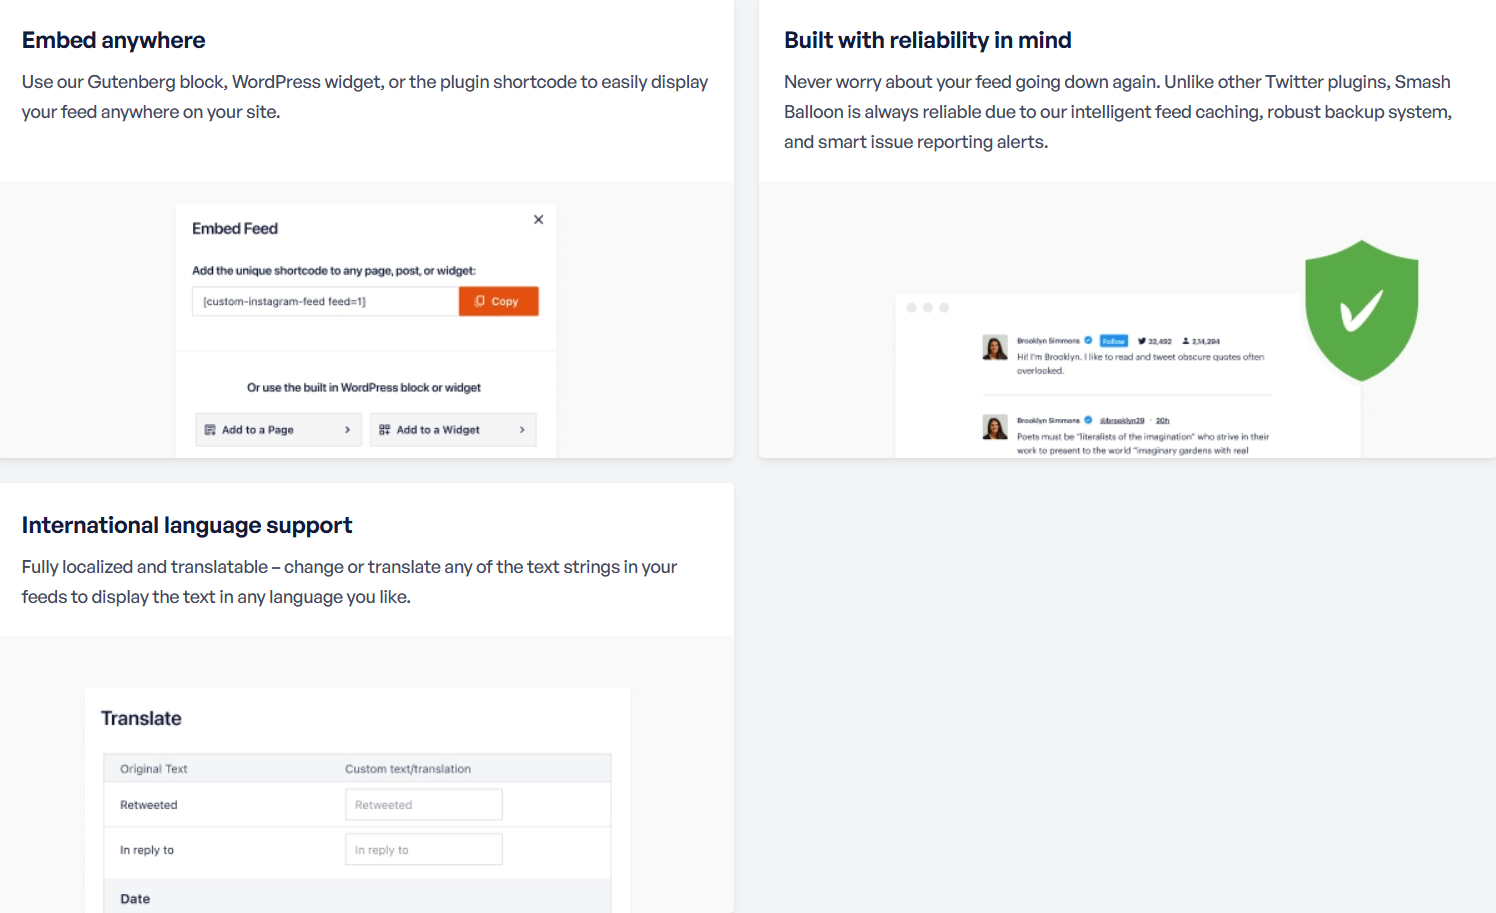Click Brooklyn Simmons avatar in the second tweet

tap(995, 427)
